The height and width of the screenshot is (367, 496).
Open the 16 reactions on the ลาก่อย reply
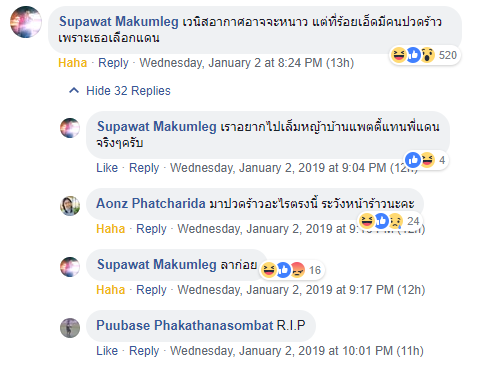tap(292, 270)
